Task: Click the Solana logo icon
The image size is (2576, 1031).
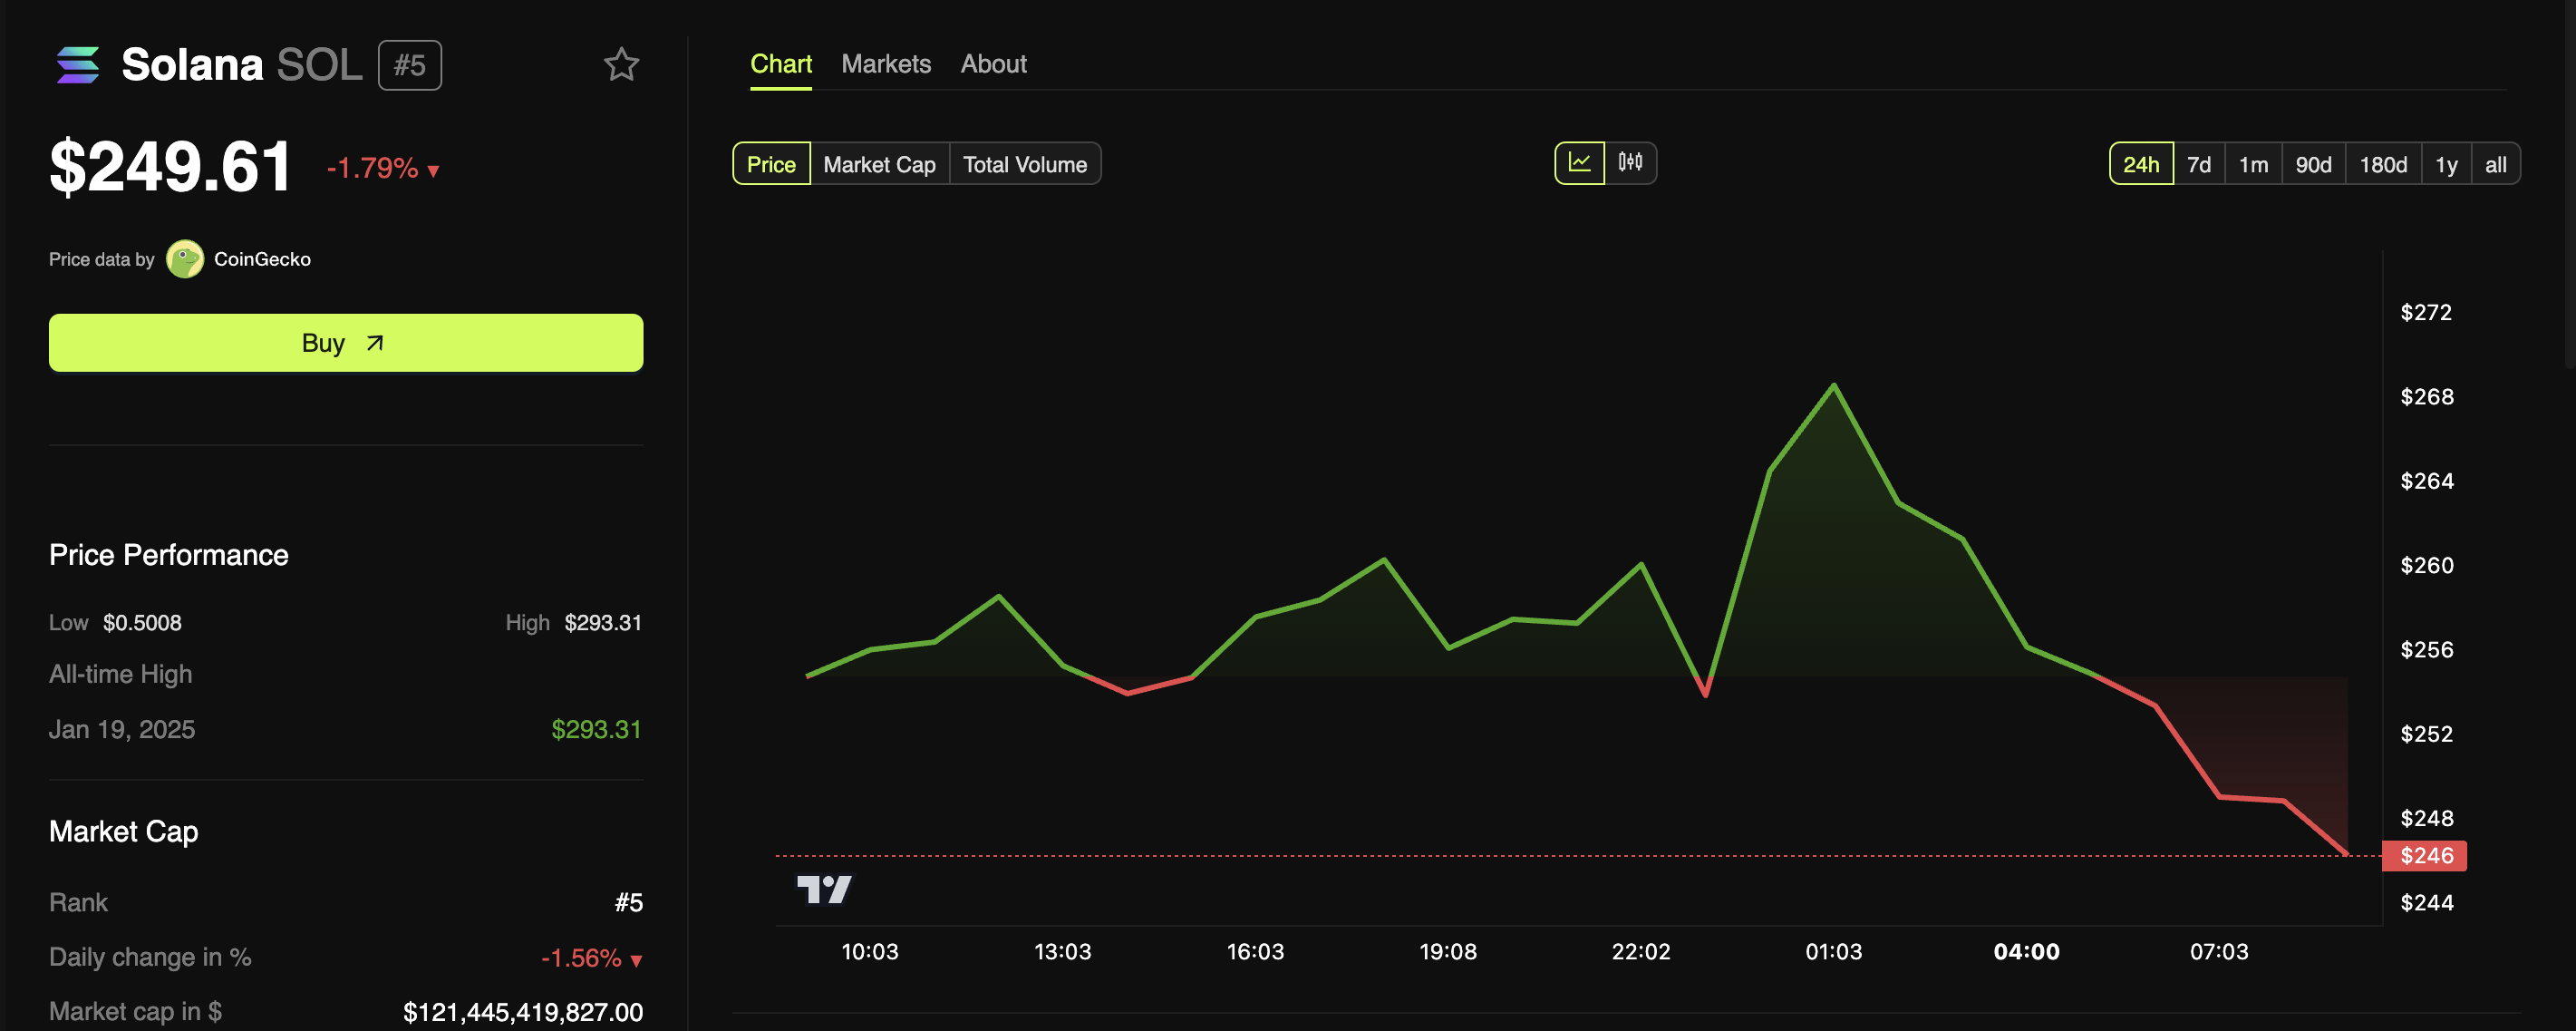Action: pyautogui.click(x=78, y=65)
